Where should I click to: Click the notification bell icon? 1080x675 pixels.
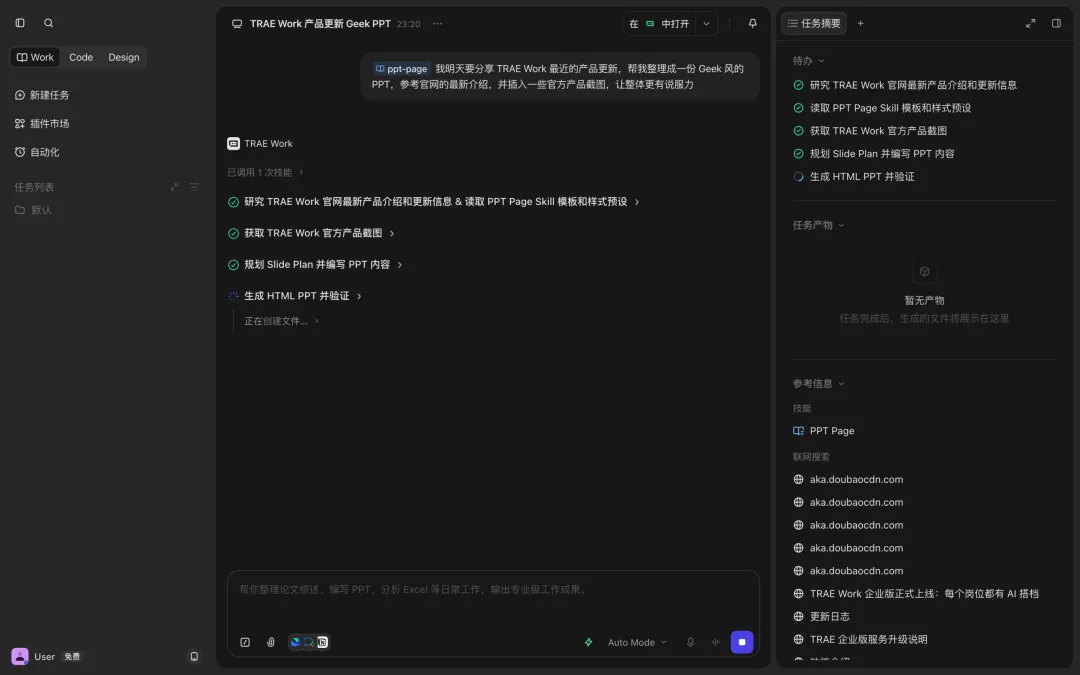click(x=752, y=23)
